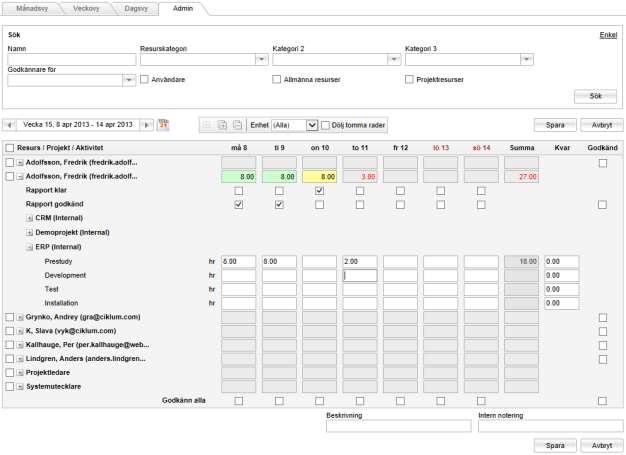Select row checkbox for Projektledare
626x455 pixels.
tap(10, 373)
